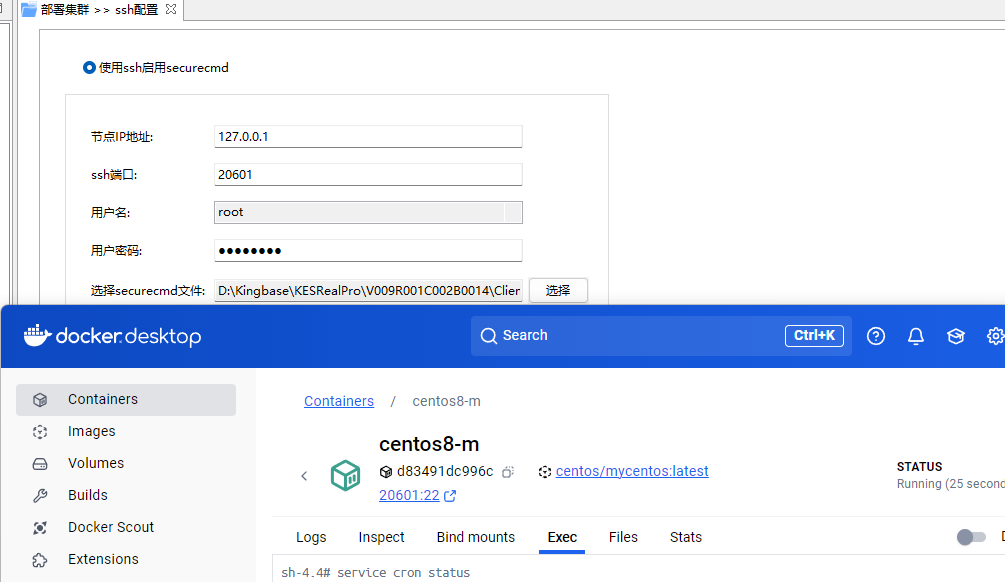
Task: Switch to the Inspect tab
Action: [381, 537]
